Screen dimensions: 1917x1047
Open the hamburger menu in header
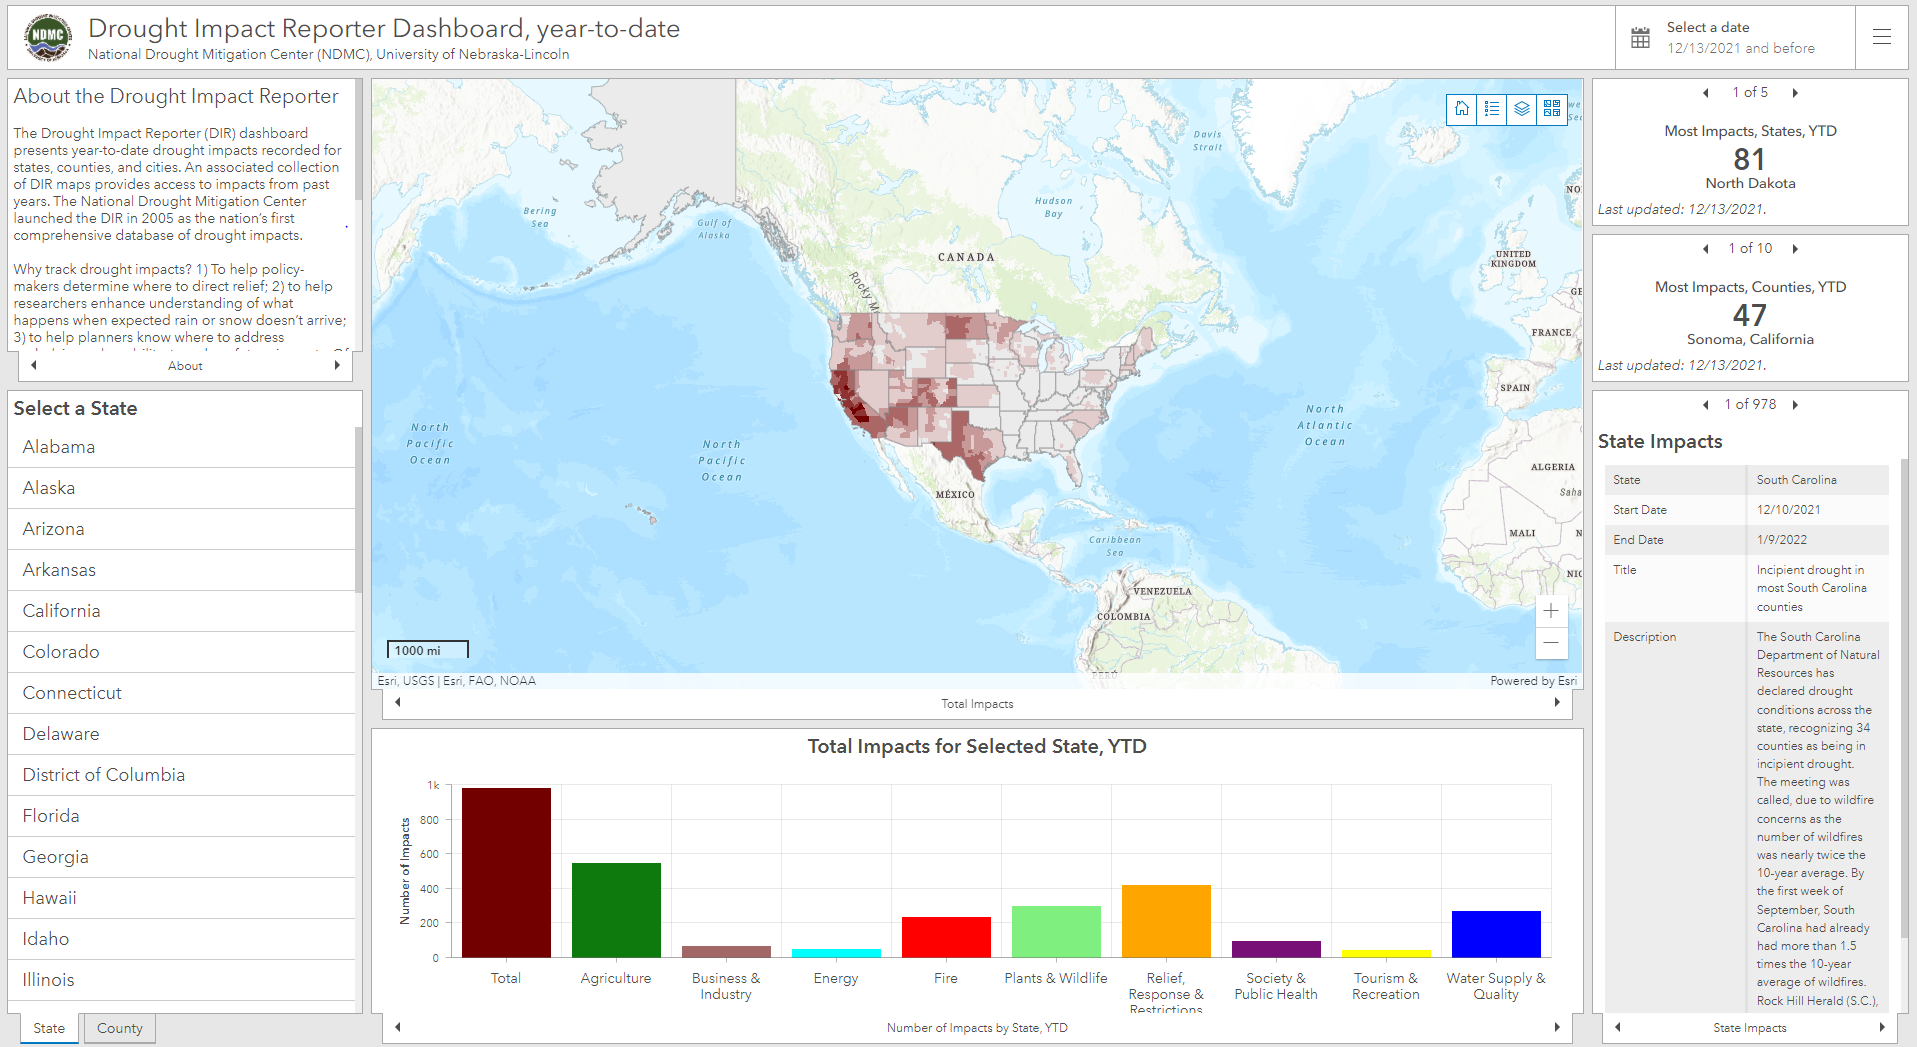[1881, 38]
